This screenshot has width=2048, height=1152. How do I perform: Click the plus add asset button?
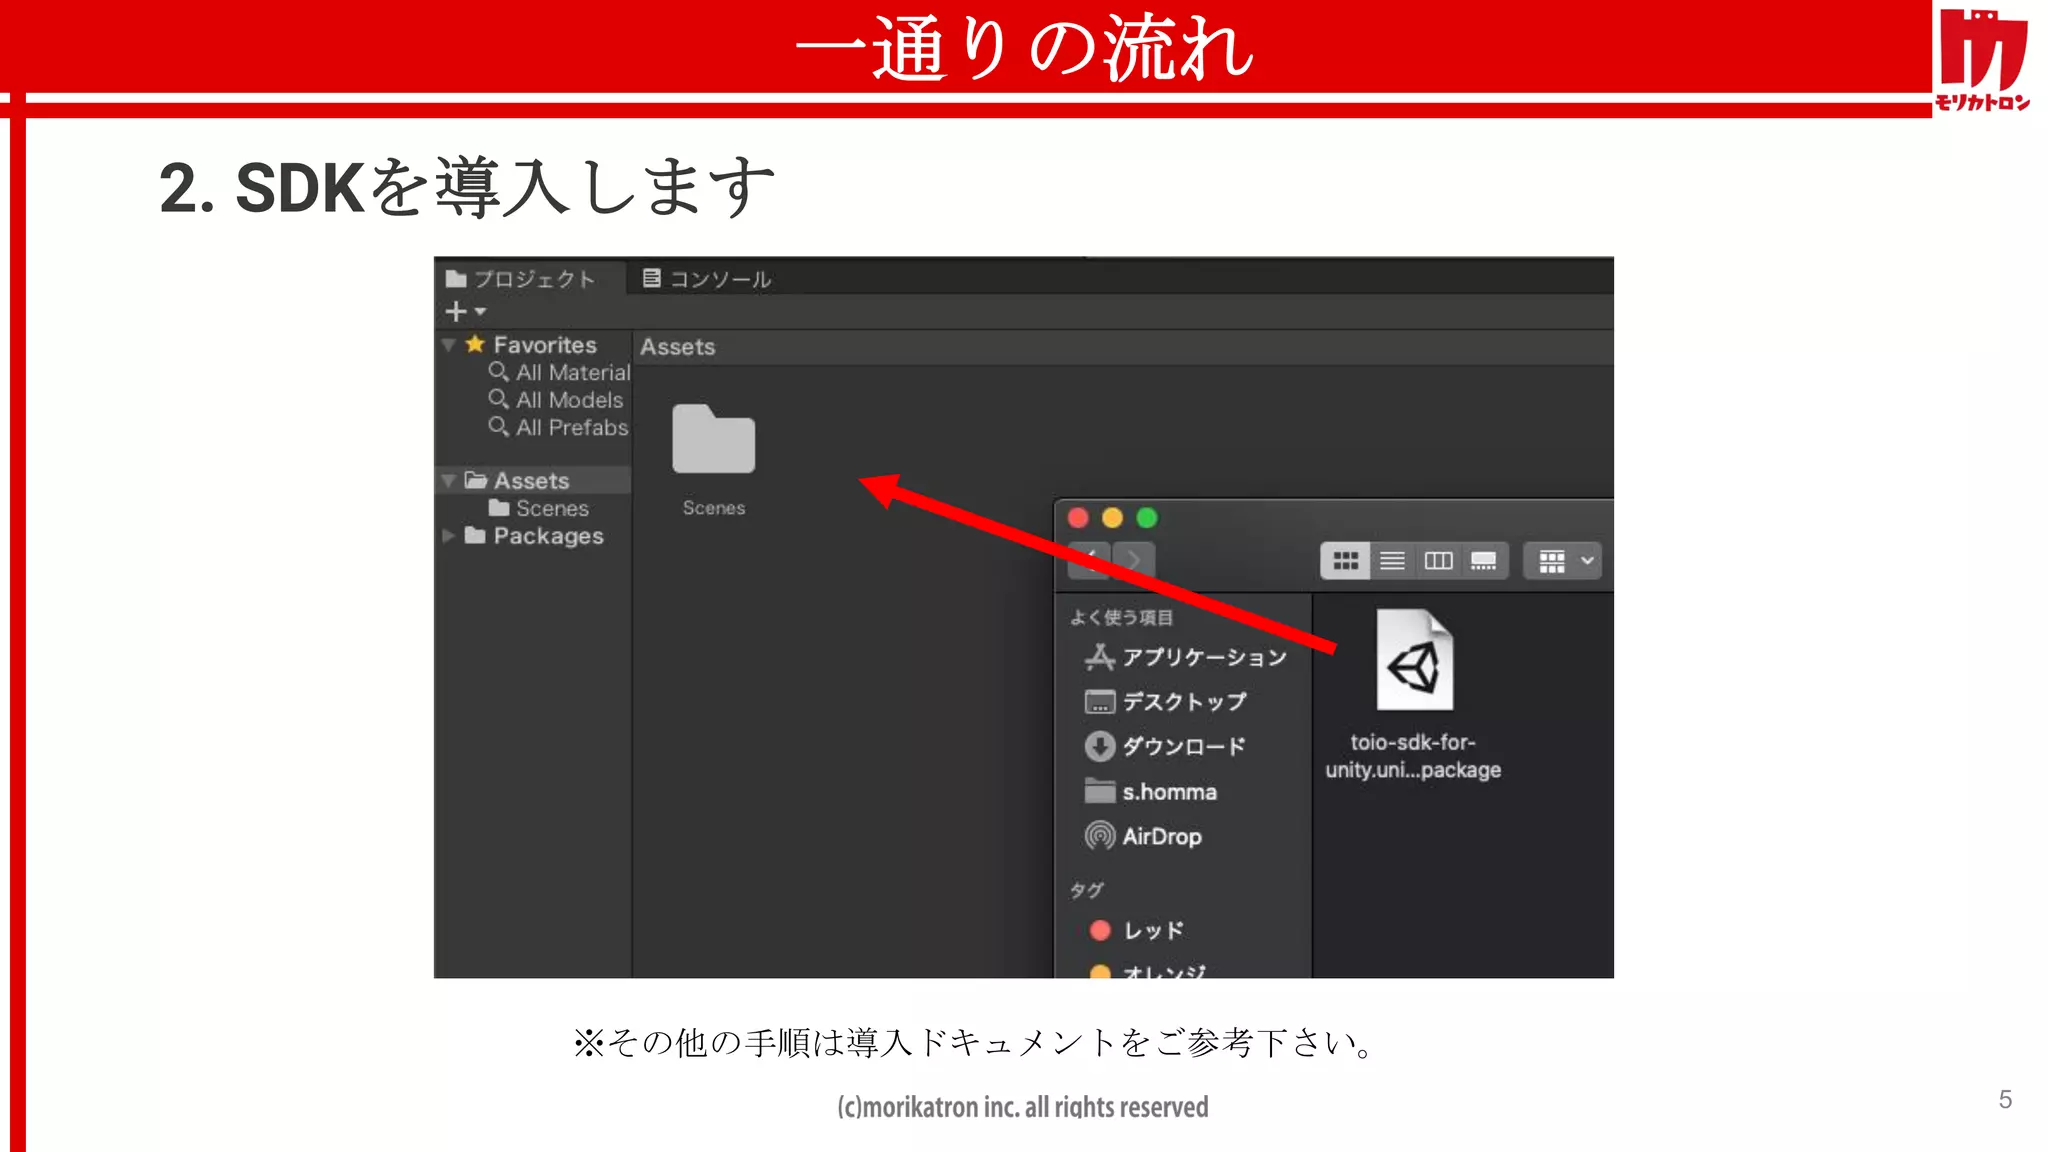point(456,312)
